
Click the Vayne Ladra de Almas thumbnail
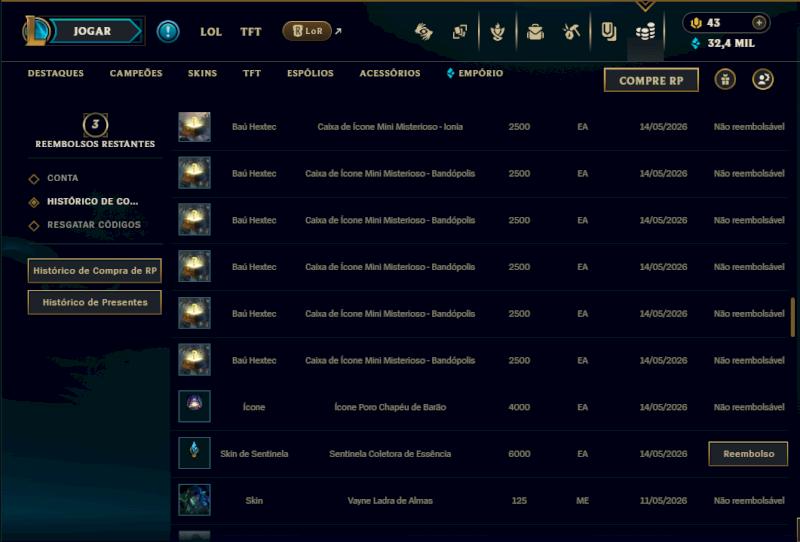[x=194, y=500]
